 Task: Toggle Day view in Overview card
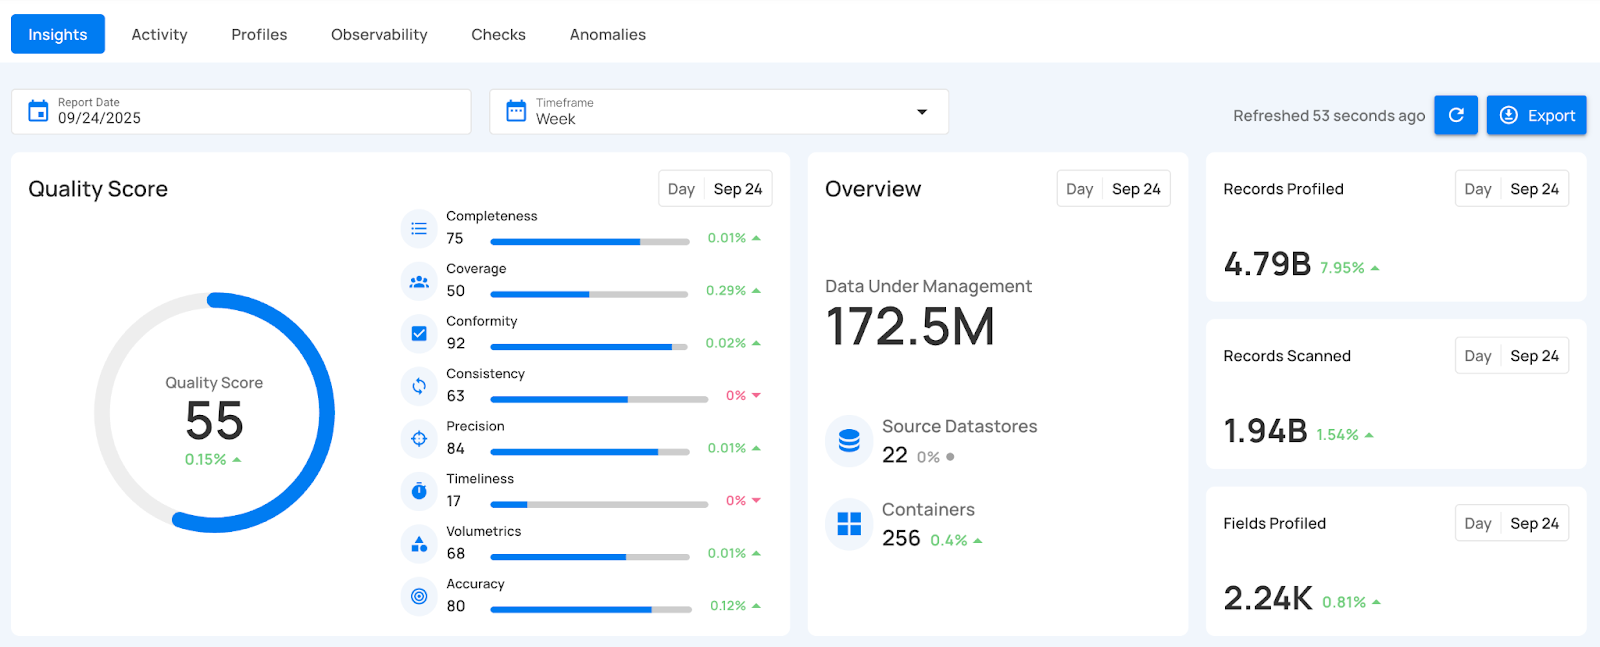[1079, 189]
